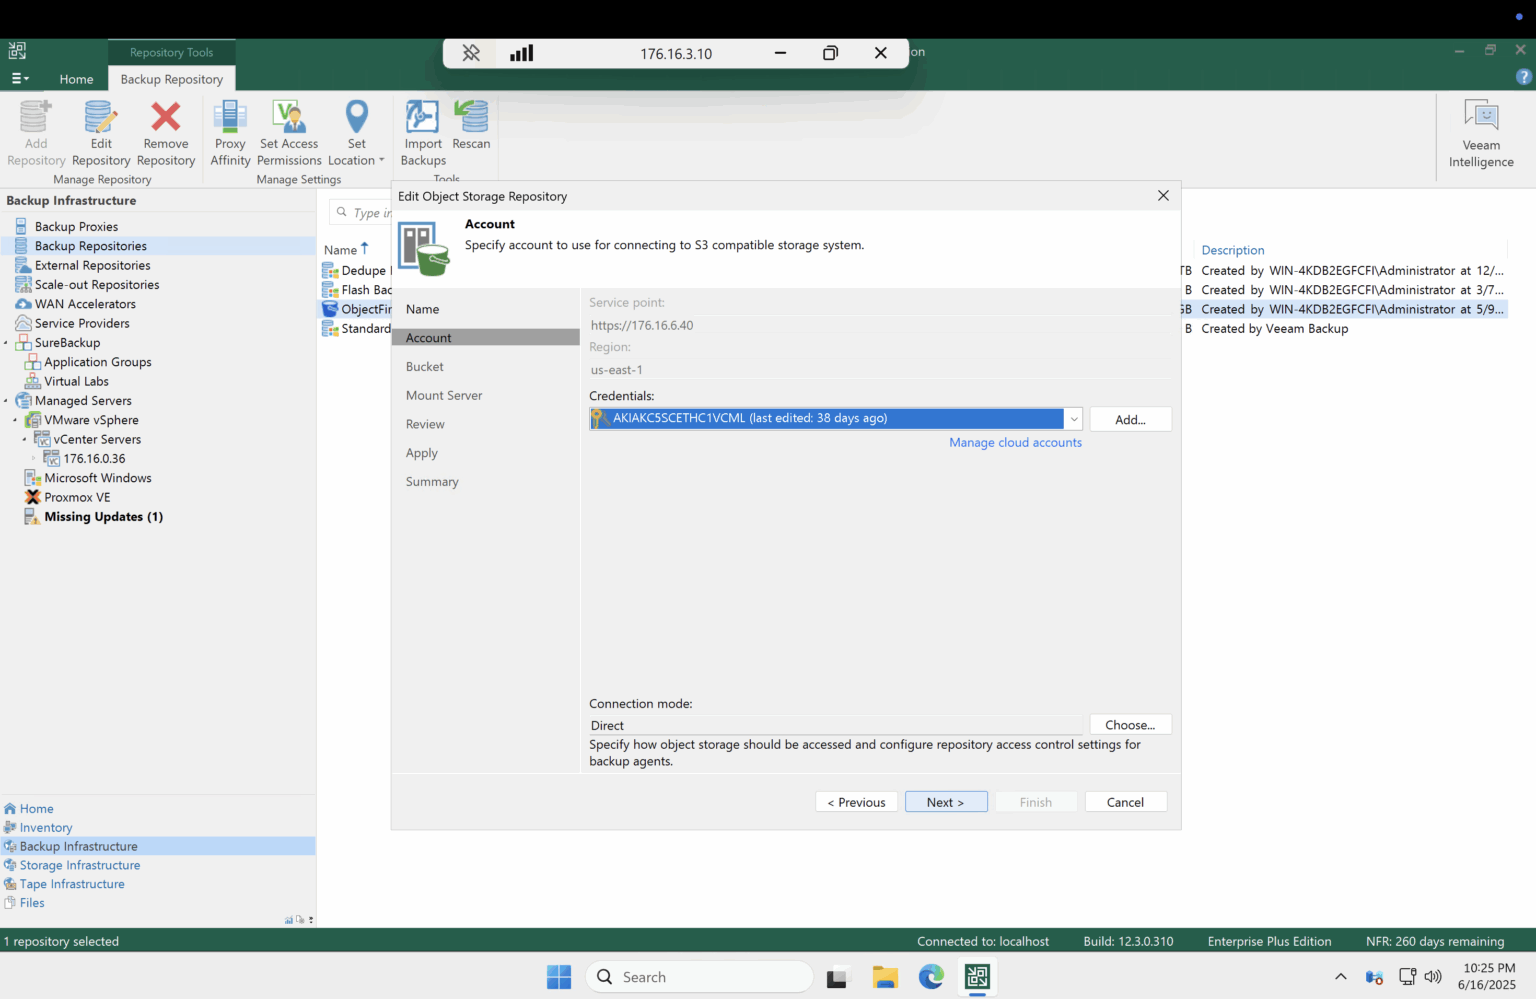Select Application Groups tree node

97,362
